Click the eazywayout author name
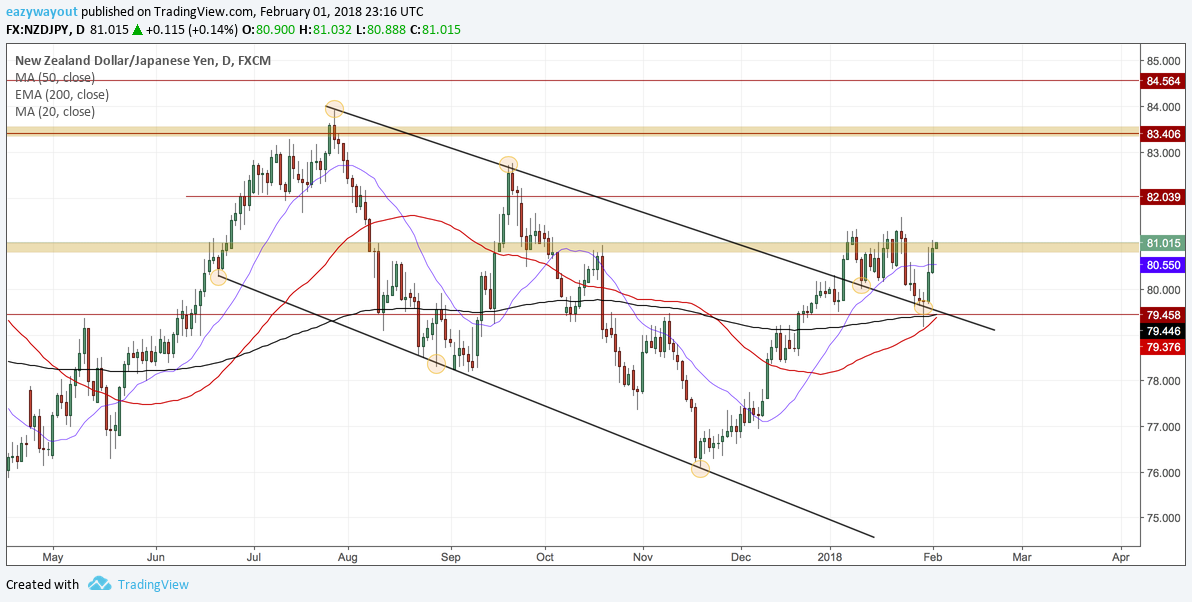This screenshot has height=602, width=1192. (40, 12)
